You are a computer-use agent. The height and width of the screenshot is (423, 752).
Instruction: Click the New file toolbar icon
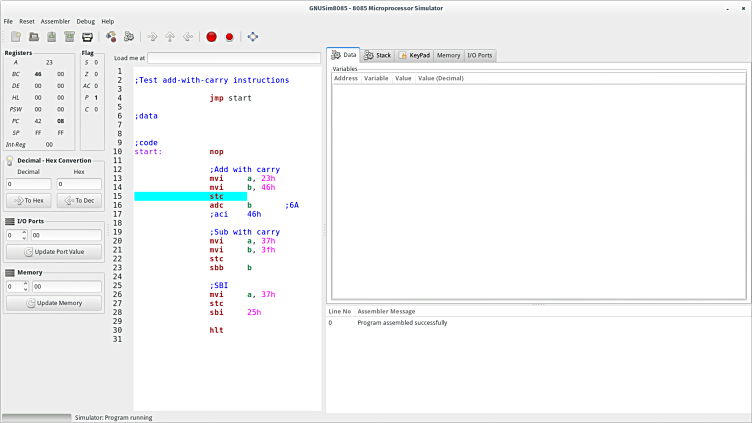coord(16,37)
